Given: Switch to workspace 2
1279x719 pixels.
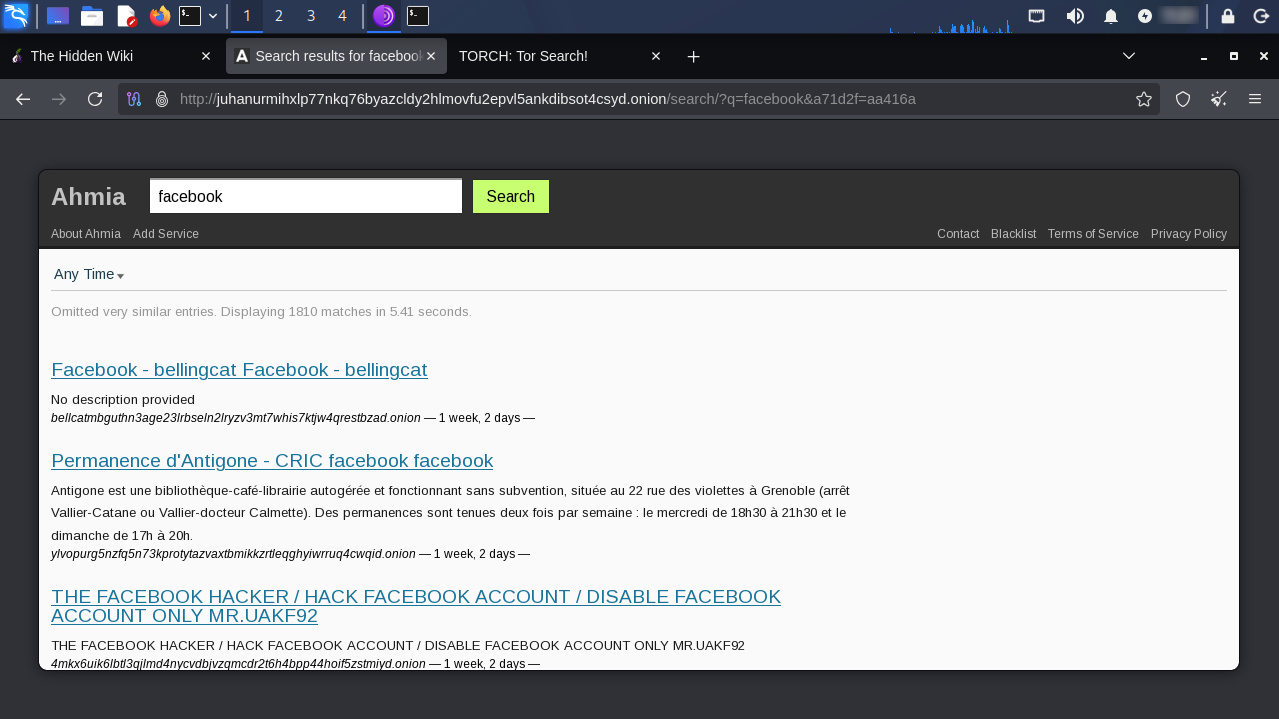Looking at the screenshot, I should pos(279,16).
